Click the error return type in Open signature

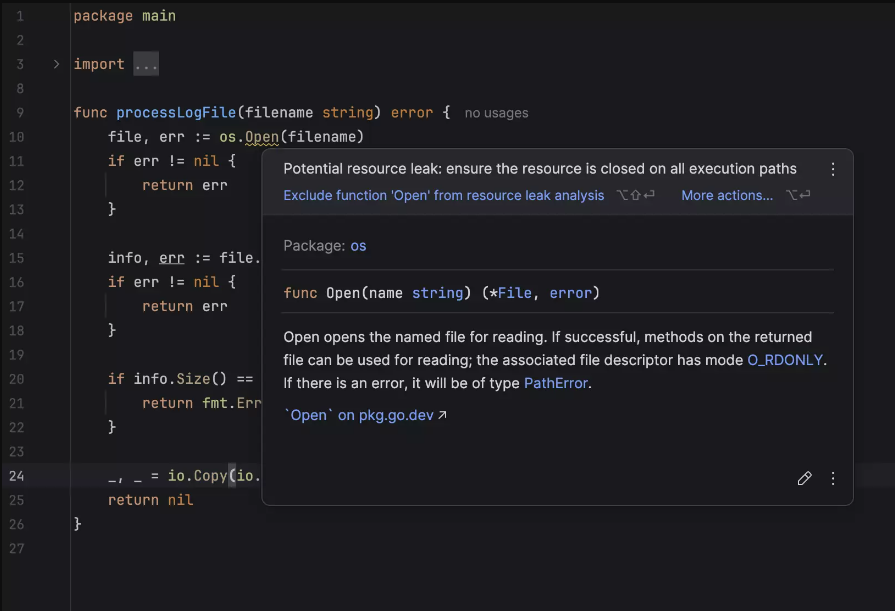point(571,293)
